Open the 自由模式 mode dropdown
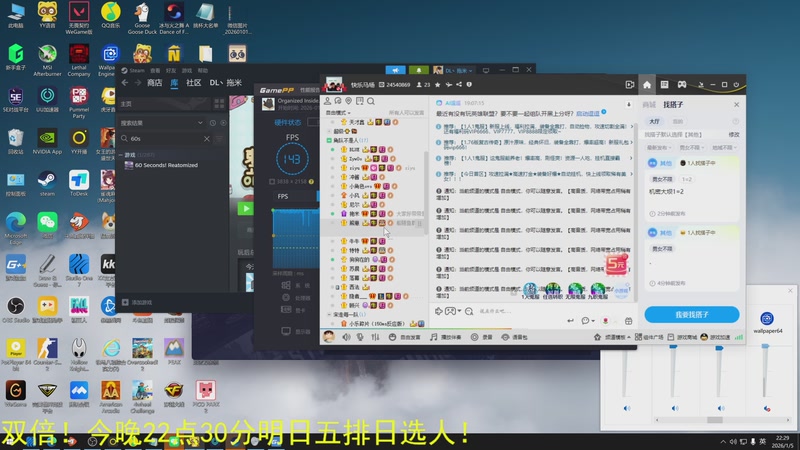 [x=338, y=113]
